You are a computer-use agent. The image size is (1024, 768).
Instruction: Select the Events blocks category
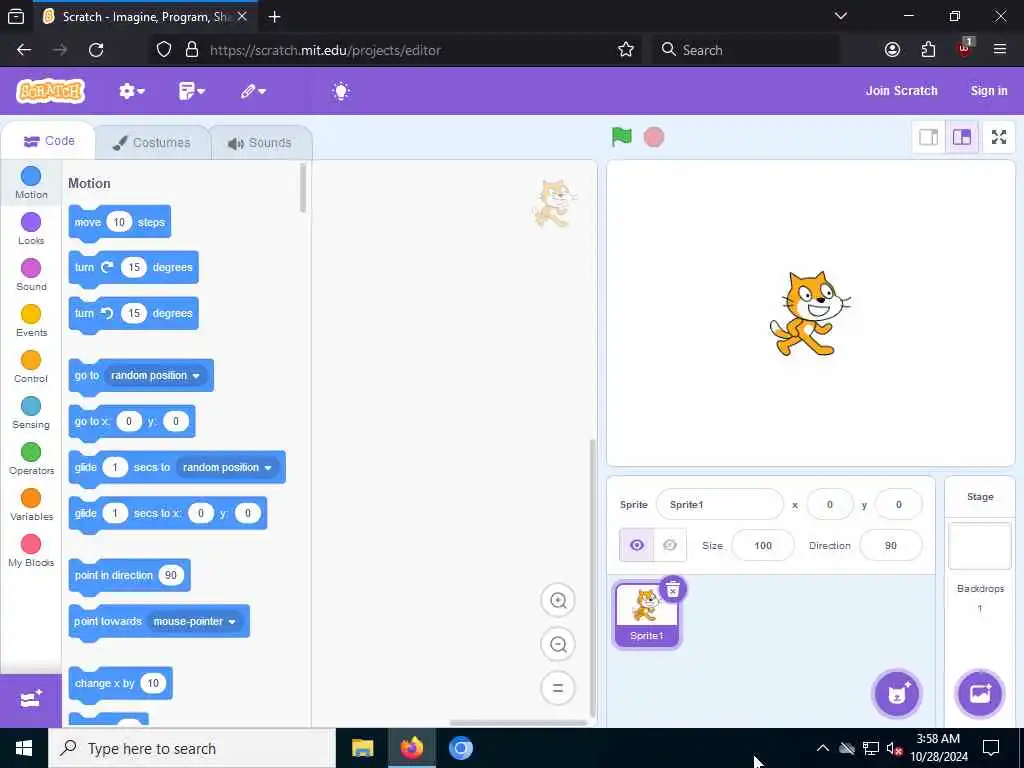pos(31,321)
